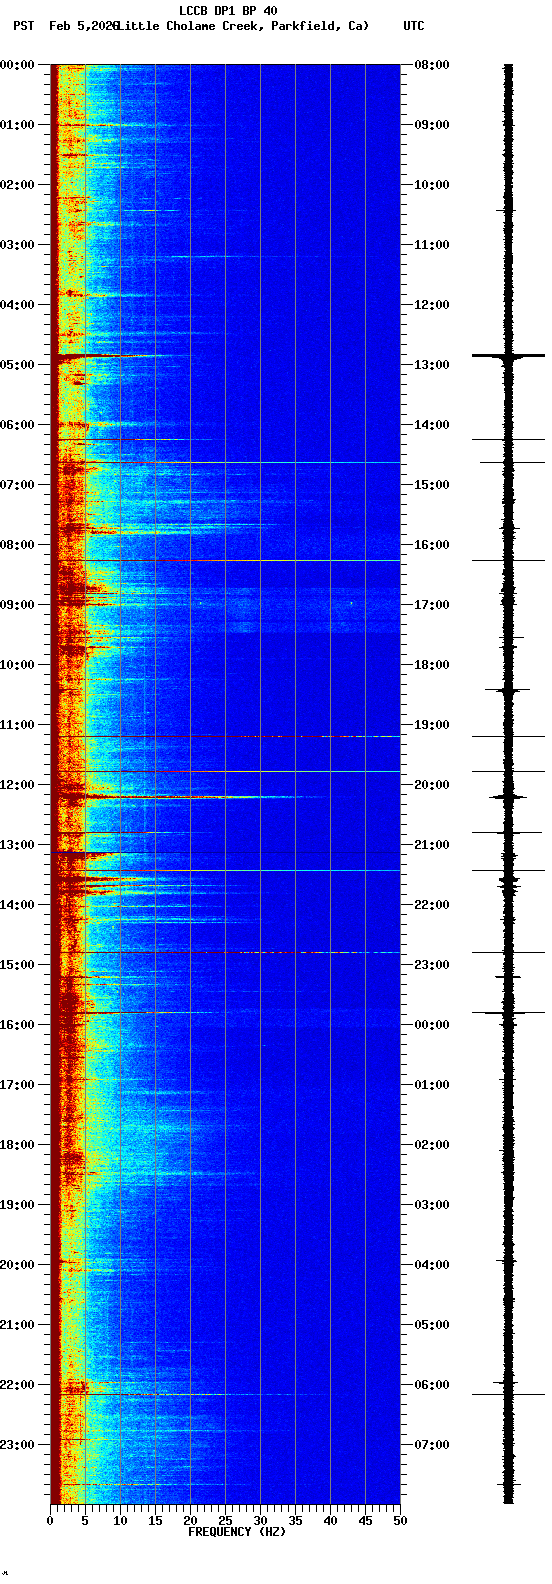Click the 0 Hz frequency axis value
Screen dimensions: 552x1584
[x=50, y=1520]
